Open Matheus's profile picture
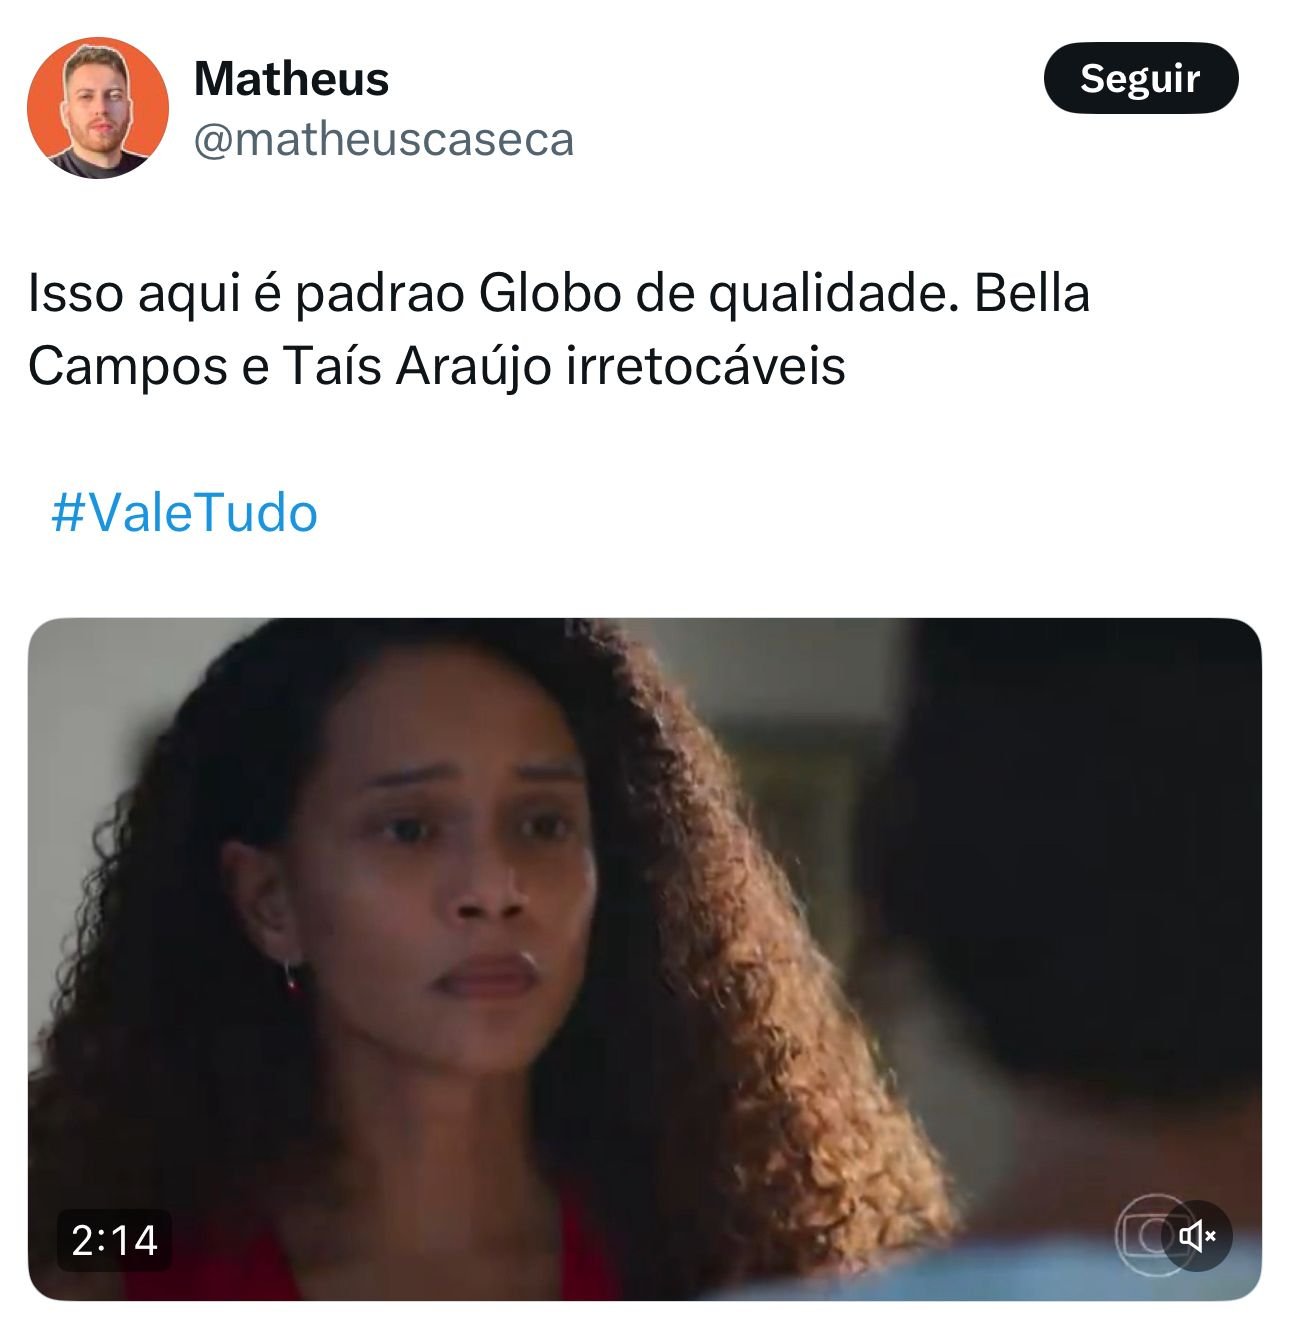1290x1337 pixels. 97,107
